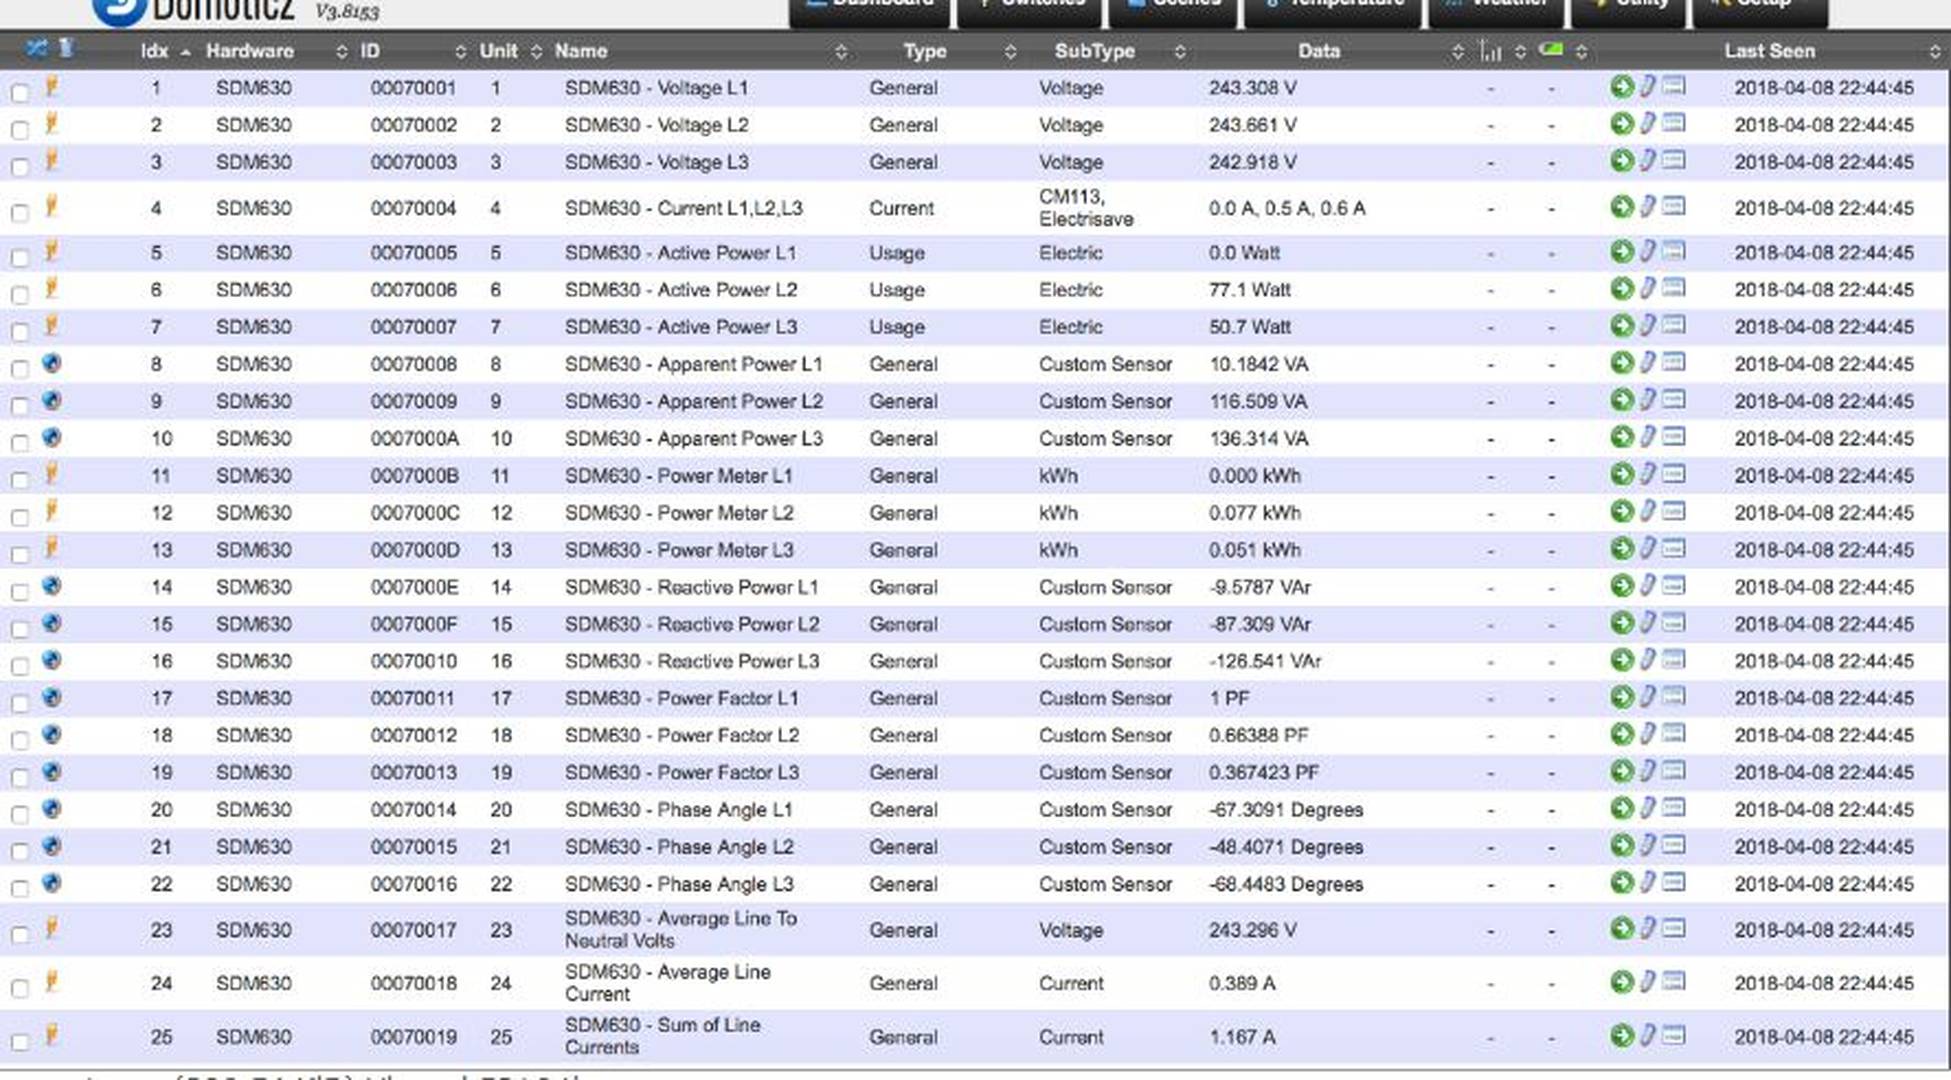Click green arrow for Reactive Power L3

tap(1621, 660)
